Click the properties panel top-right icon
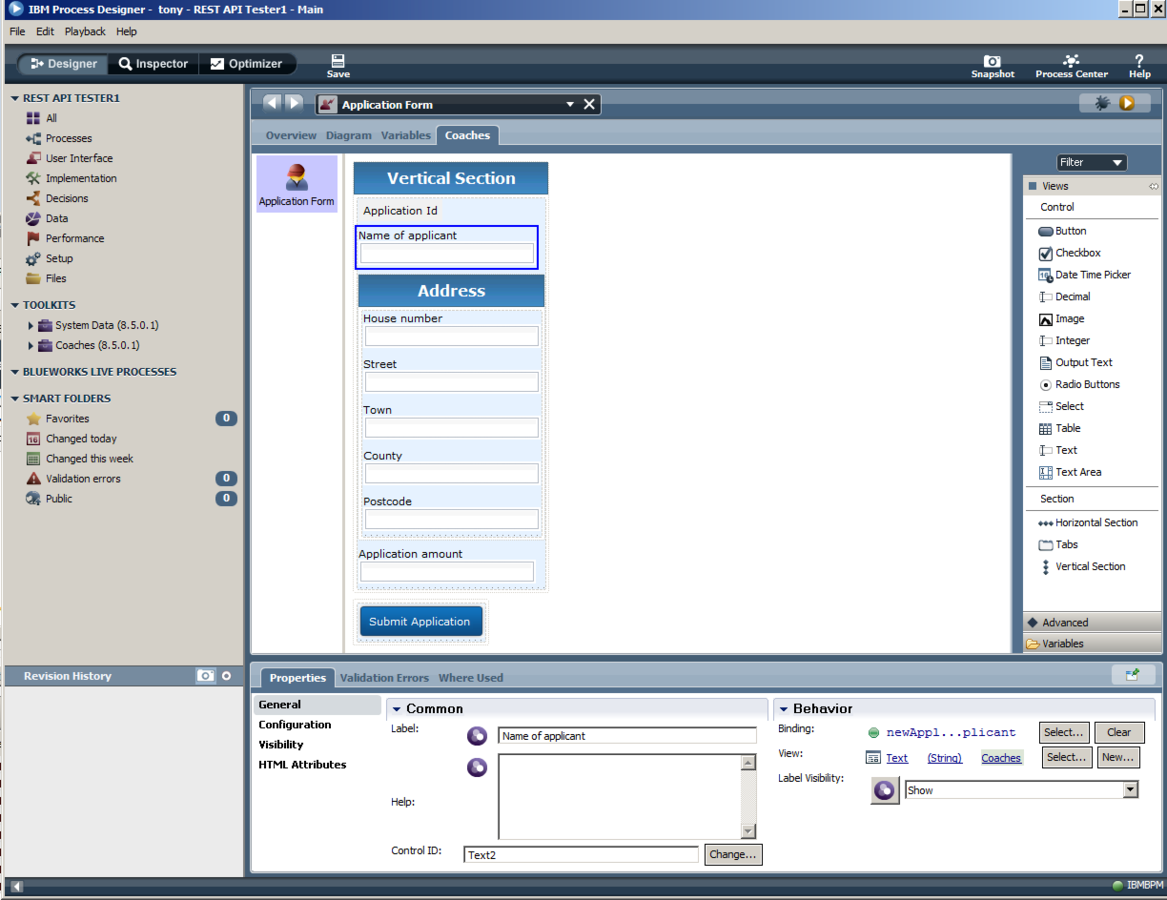The image size is (1167, 900). coord(1132,674)
